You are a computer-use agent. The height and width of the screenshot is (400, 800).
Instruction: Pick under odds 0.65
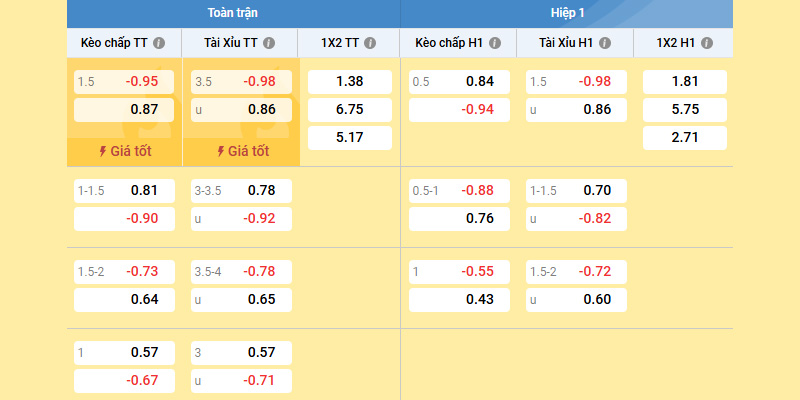coord(241,299)
